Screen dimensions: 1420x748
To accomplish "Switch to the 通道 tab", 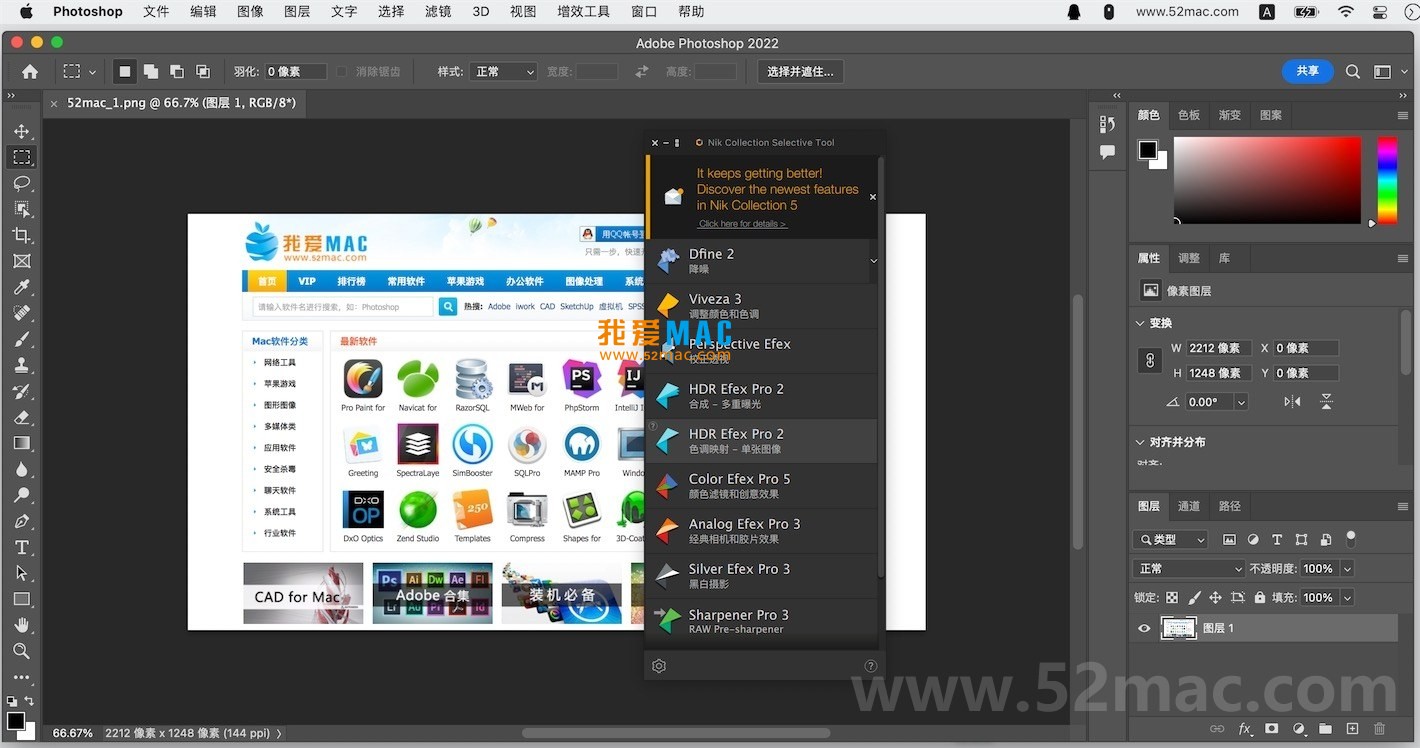I will (x=1188, y=506).
